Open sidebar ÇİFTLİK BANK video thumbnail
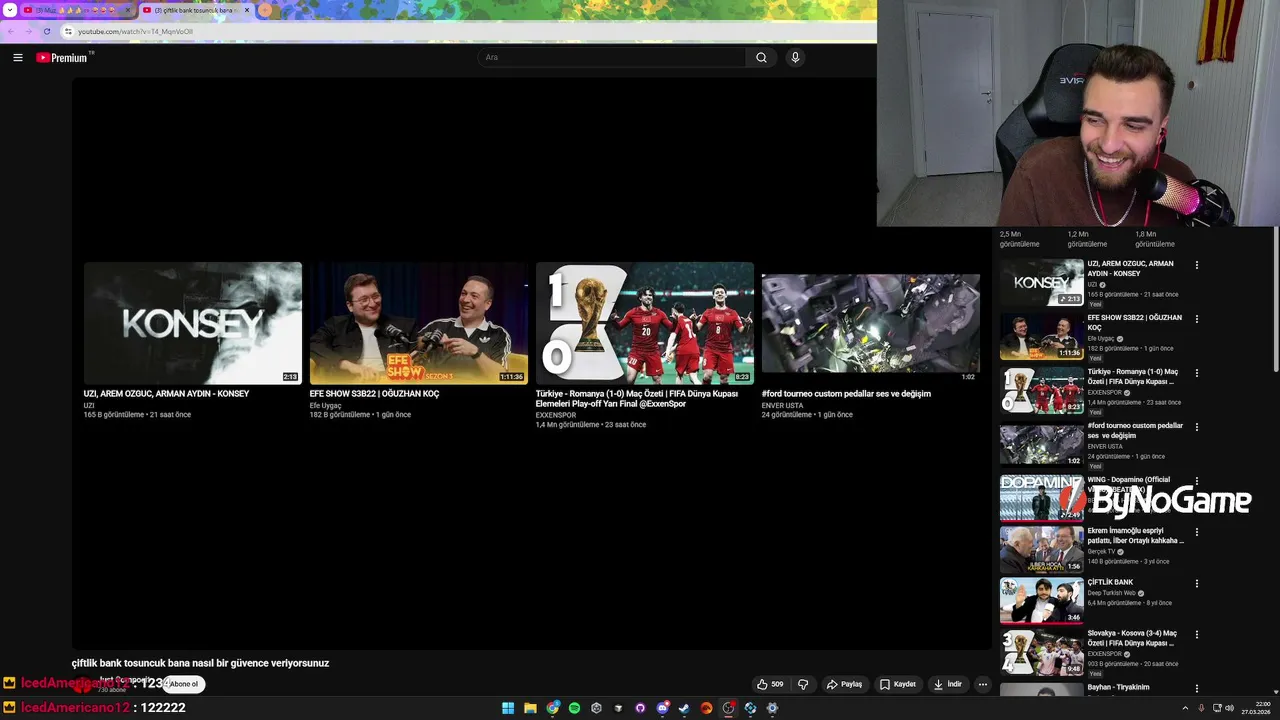The height and width of the screenshot is (720, 1280). [x=1041, y=600]
